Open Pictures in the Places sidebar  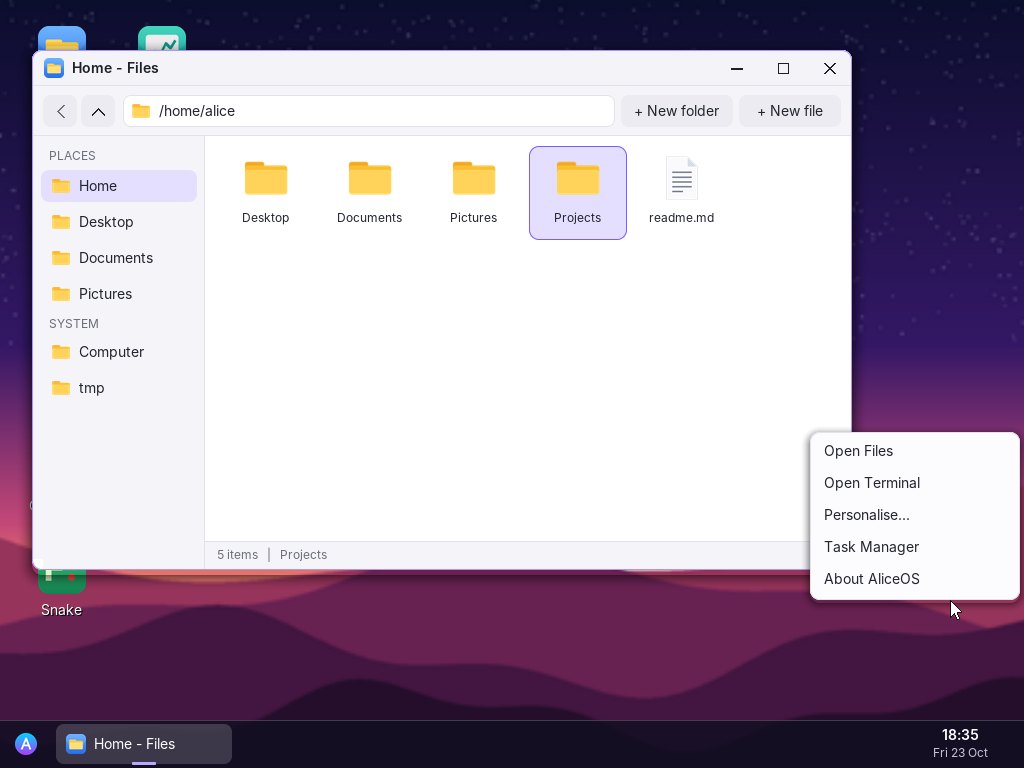tap(119, 294)
